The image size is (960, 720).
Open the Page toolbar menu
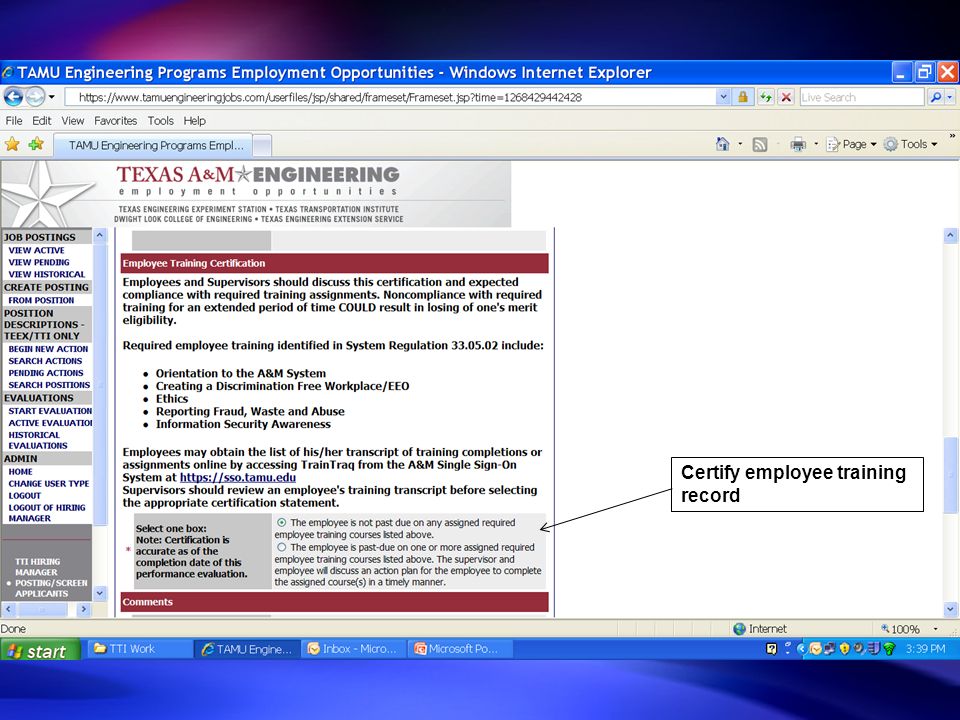[852, 144]
